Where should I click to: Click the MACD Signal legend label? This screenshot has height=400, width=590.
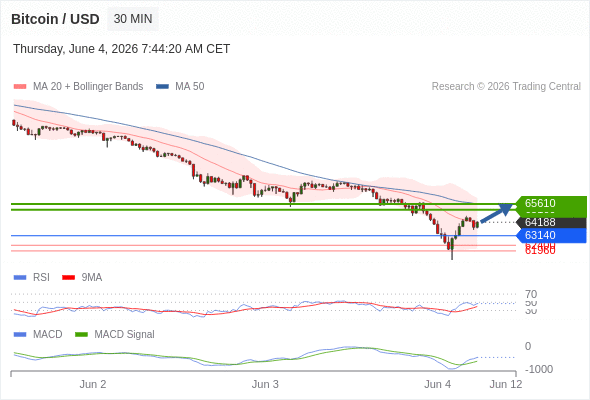tap(125, 335)
